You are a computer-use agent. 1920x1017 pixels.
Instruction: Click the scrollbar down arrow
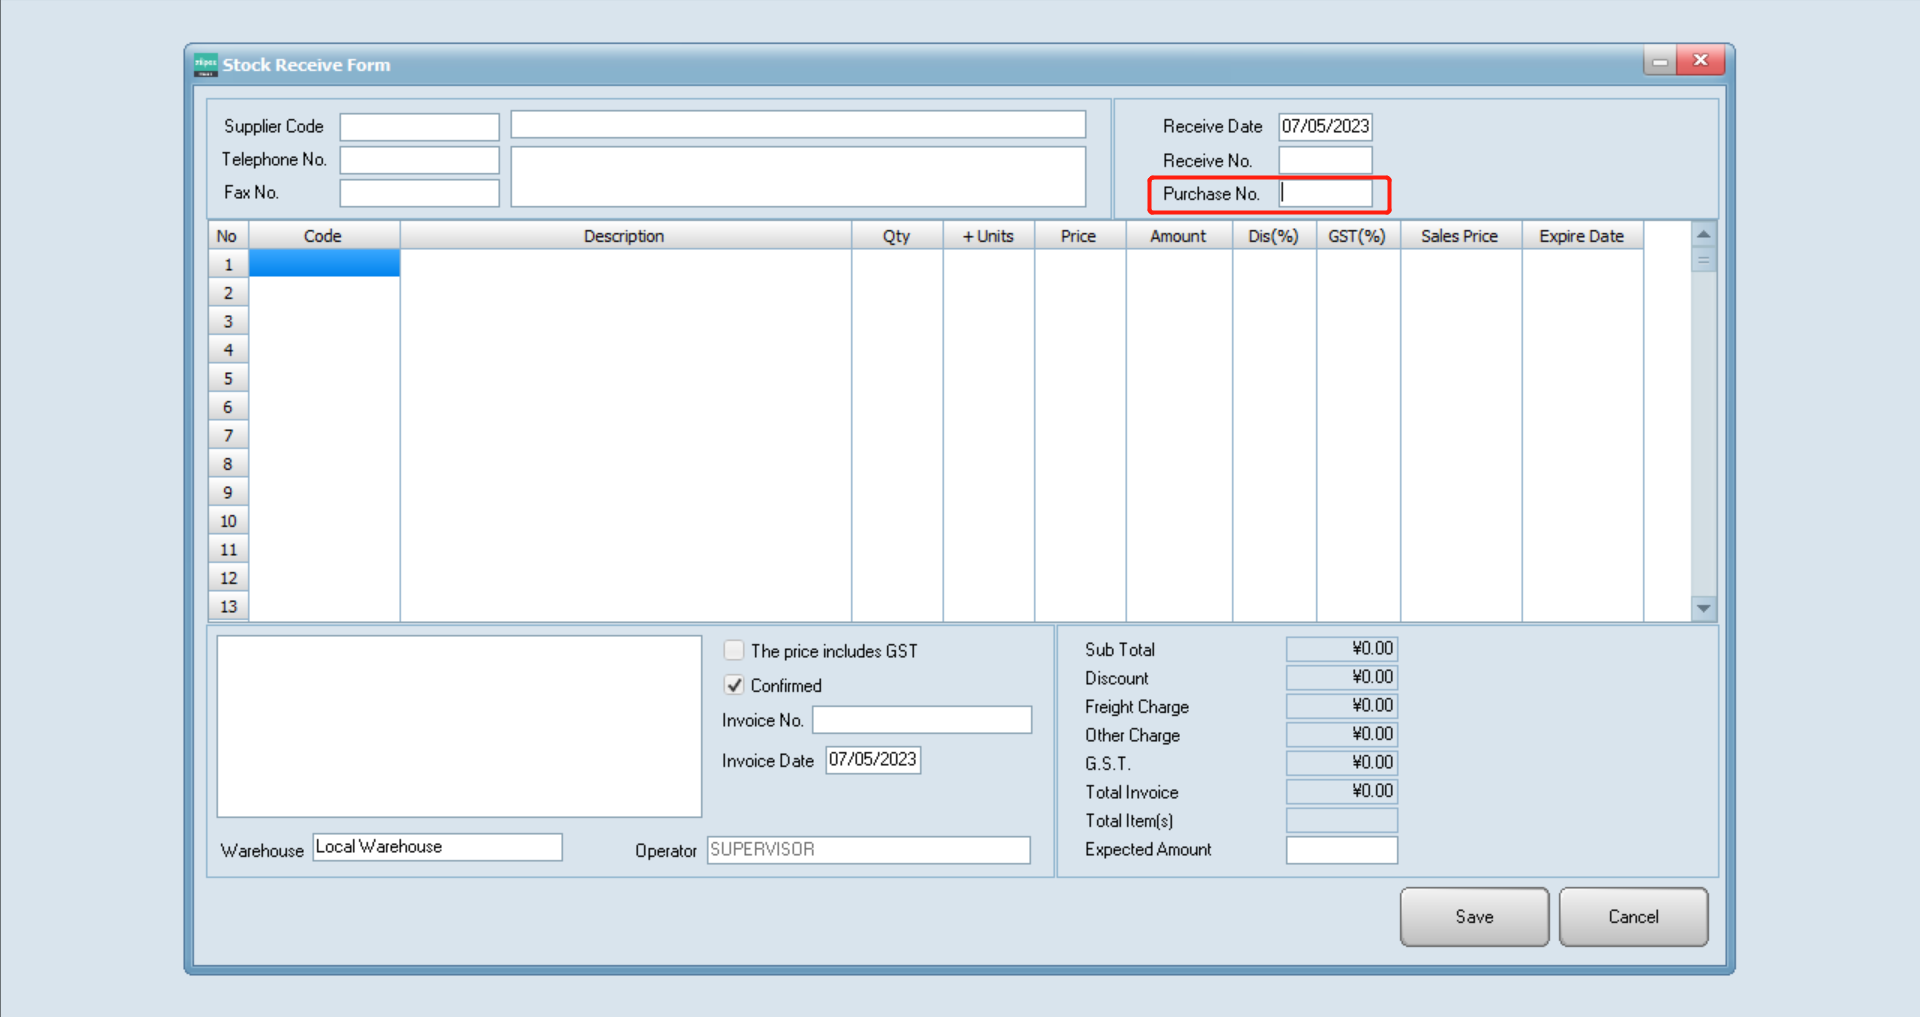point(1703,608)
